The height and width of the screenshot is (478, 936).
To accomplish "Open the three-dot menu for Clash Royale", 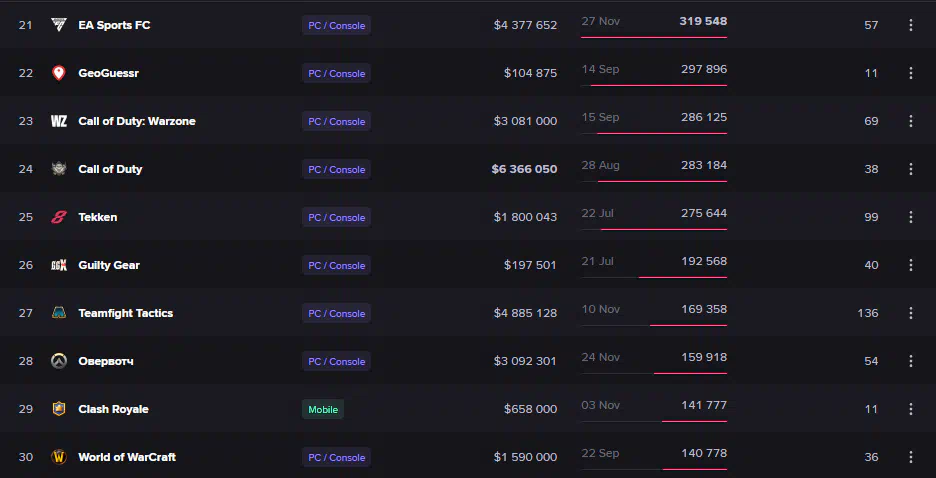I will (x=911, y=409).
